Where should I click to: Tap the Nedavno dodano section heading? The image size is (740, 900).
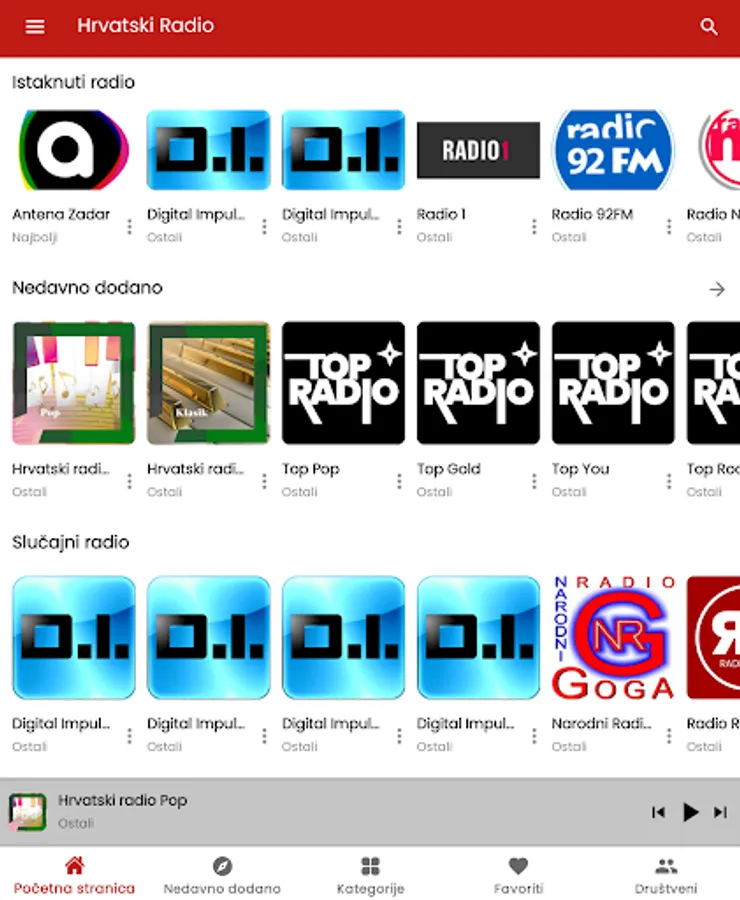pos(87,288)
